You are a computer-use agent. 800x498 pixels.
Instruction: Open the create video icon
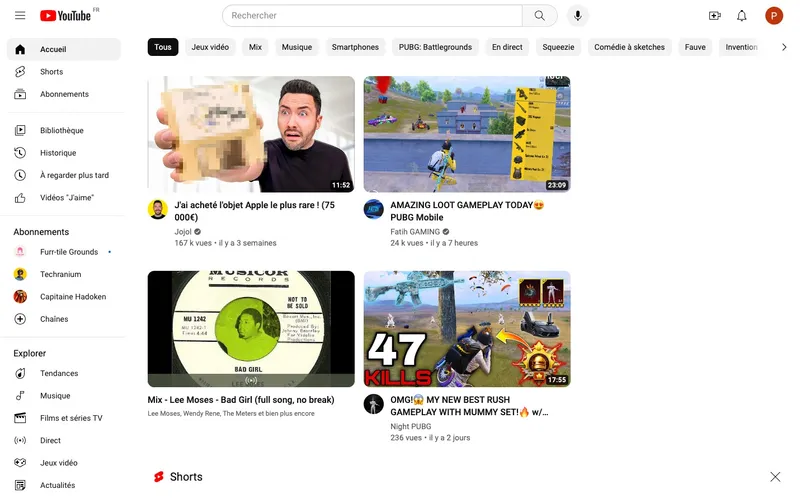click(714, 16)
